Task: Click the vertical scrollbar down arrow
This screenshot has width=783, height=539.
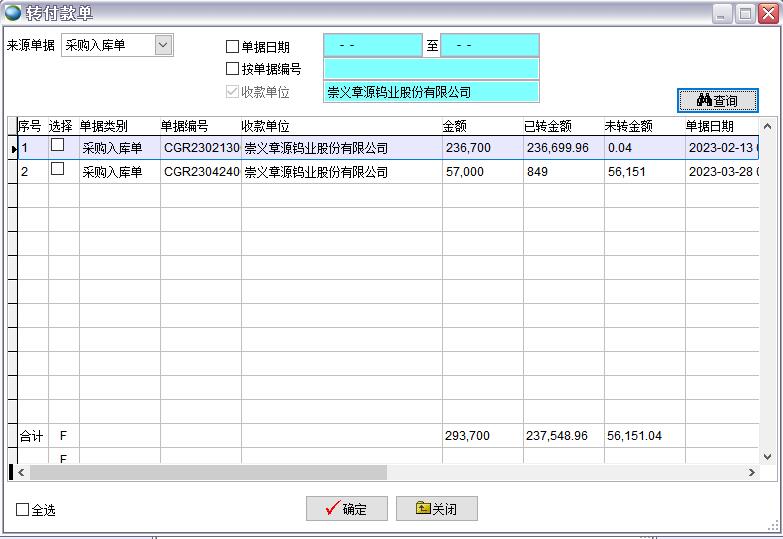Action: coord(768,456)
